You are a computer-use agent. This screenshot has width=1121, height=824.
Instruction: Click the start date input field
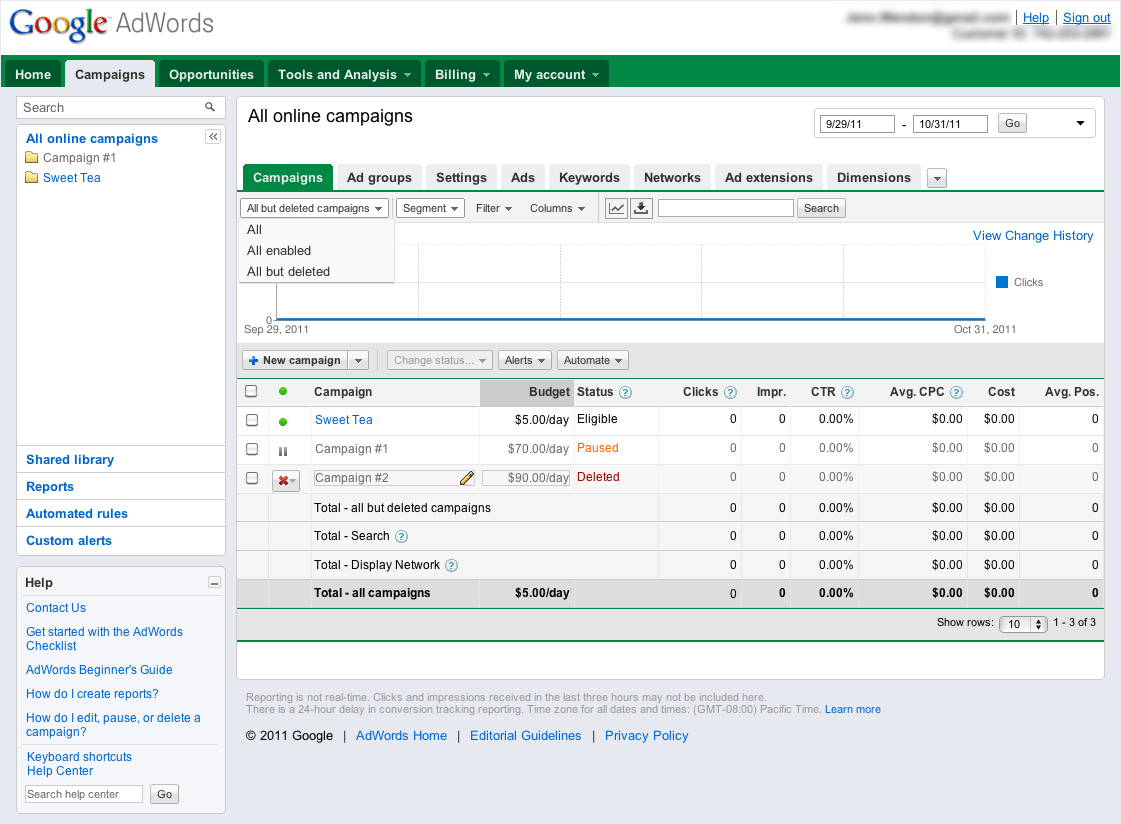(856, 124)
